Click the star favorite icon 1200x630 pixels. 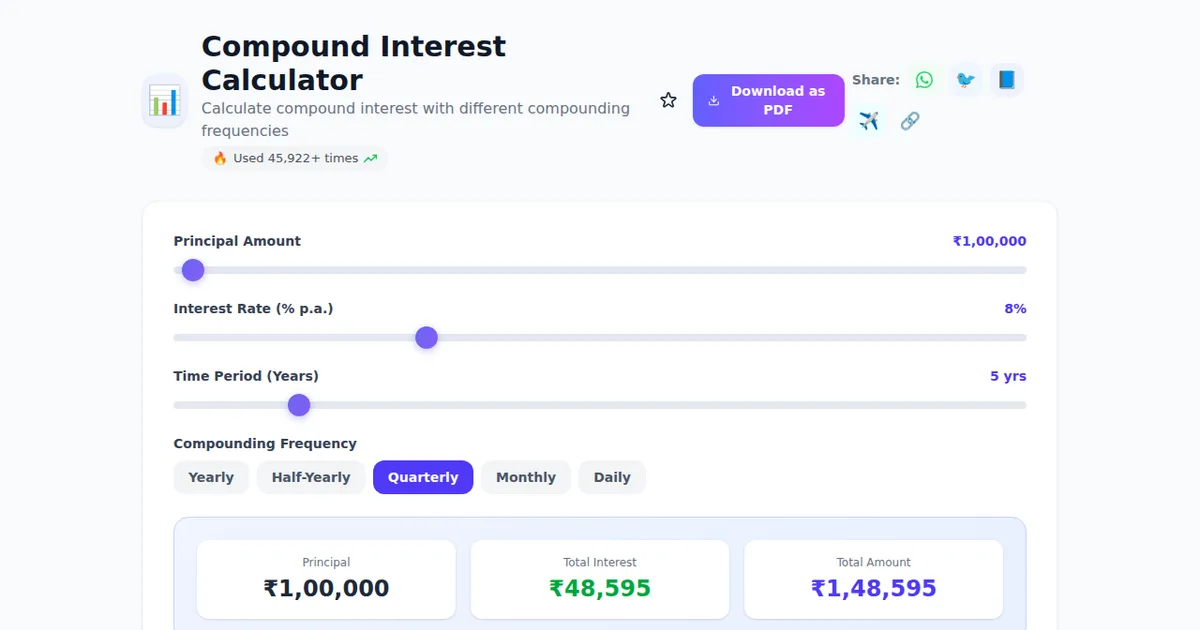(x=668, y=100)
